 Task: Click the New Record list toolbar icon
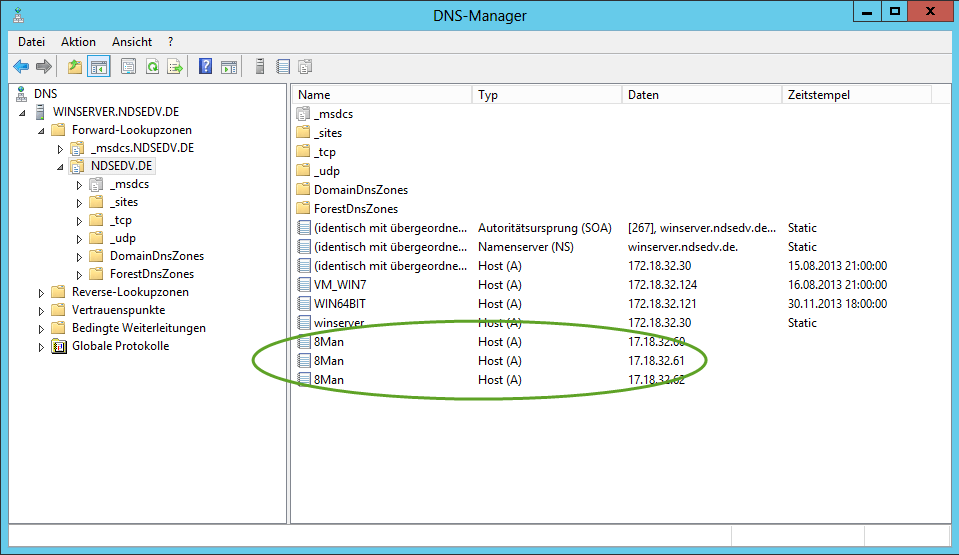[x=283, y=67]
